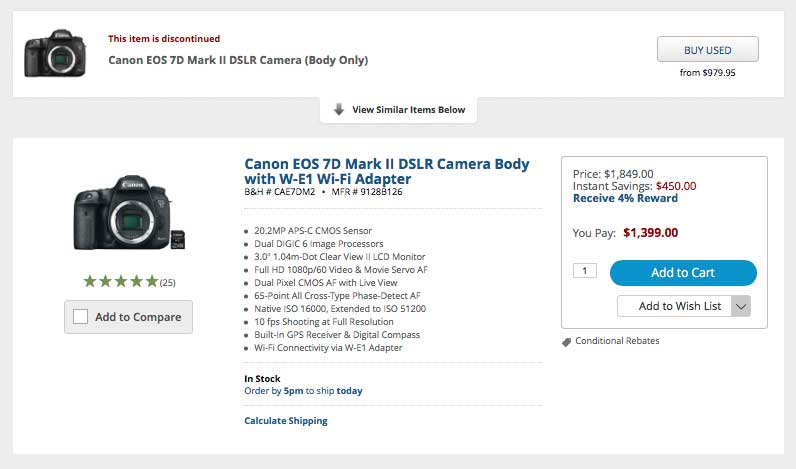Screen dimensions: 796x469
Task: Focus the quantity input field
Action: [x=585, y=271]
